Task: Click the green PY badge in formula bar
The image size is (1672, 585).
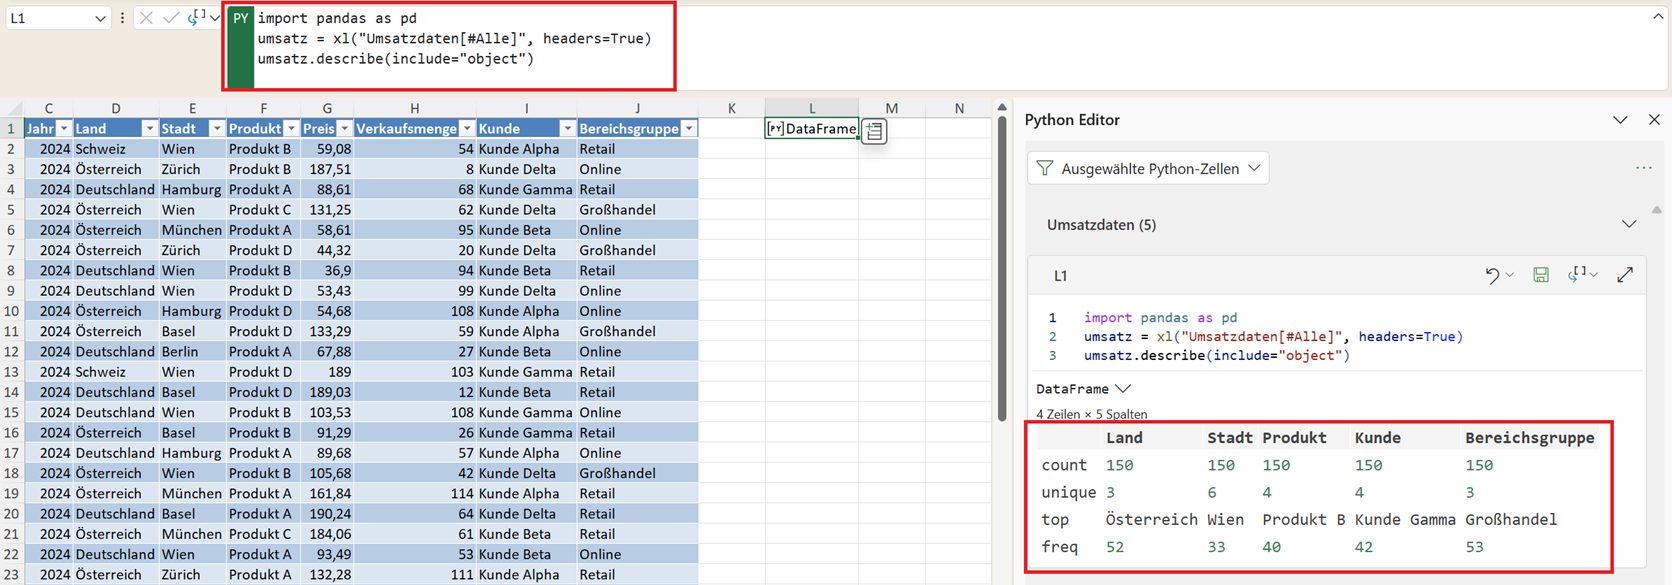Action: (x=240, y=19)
